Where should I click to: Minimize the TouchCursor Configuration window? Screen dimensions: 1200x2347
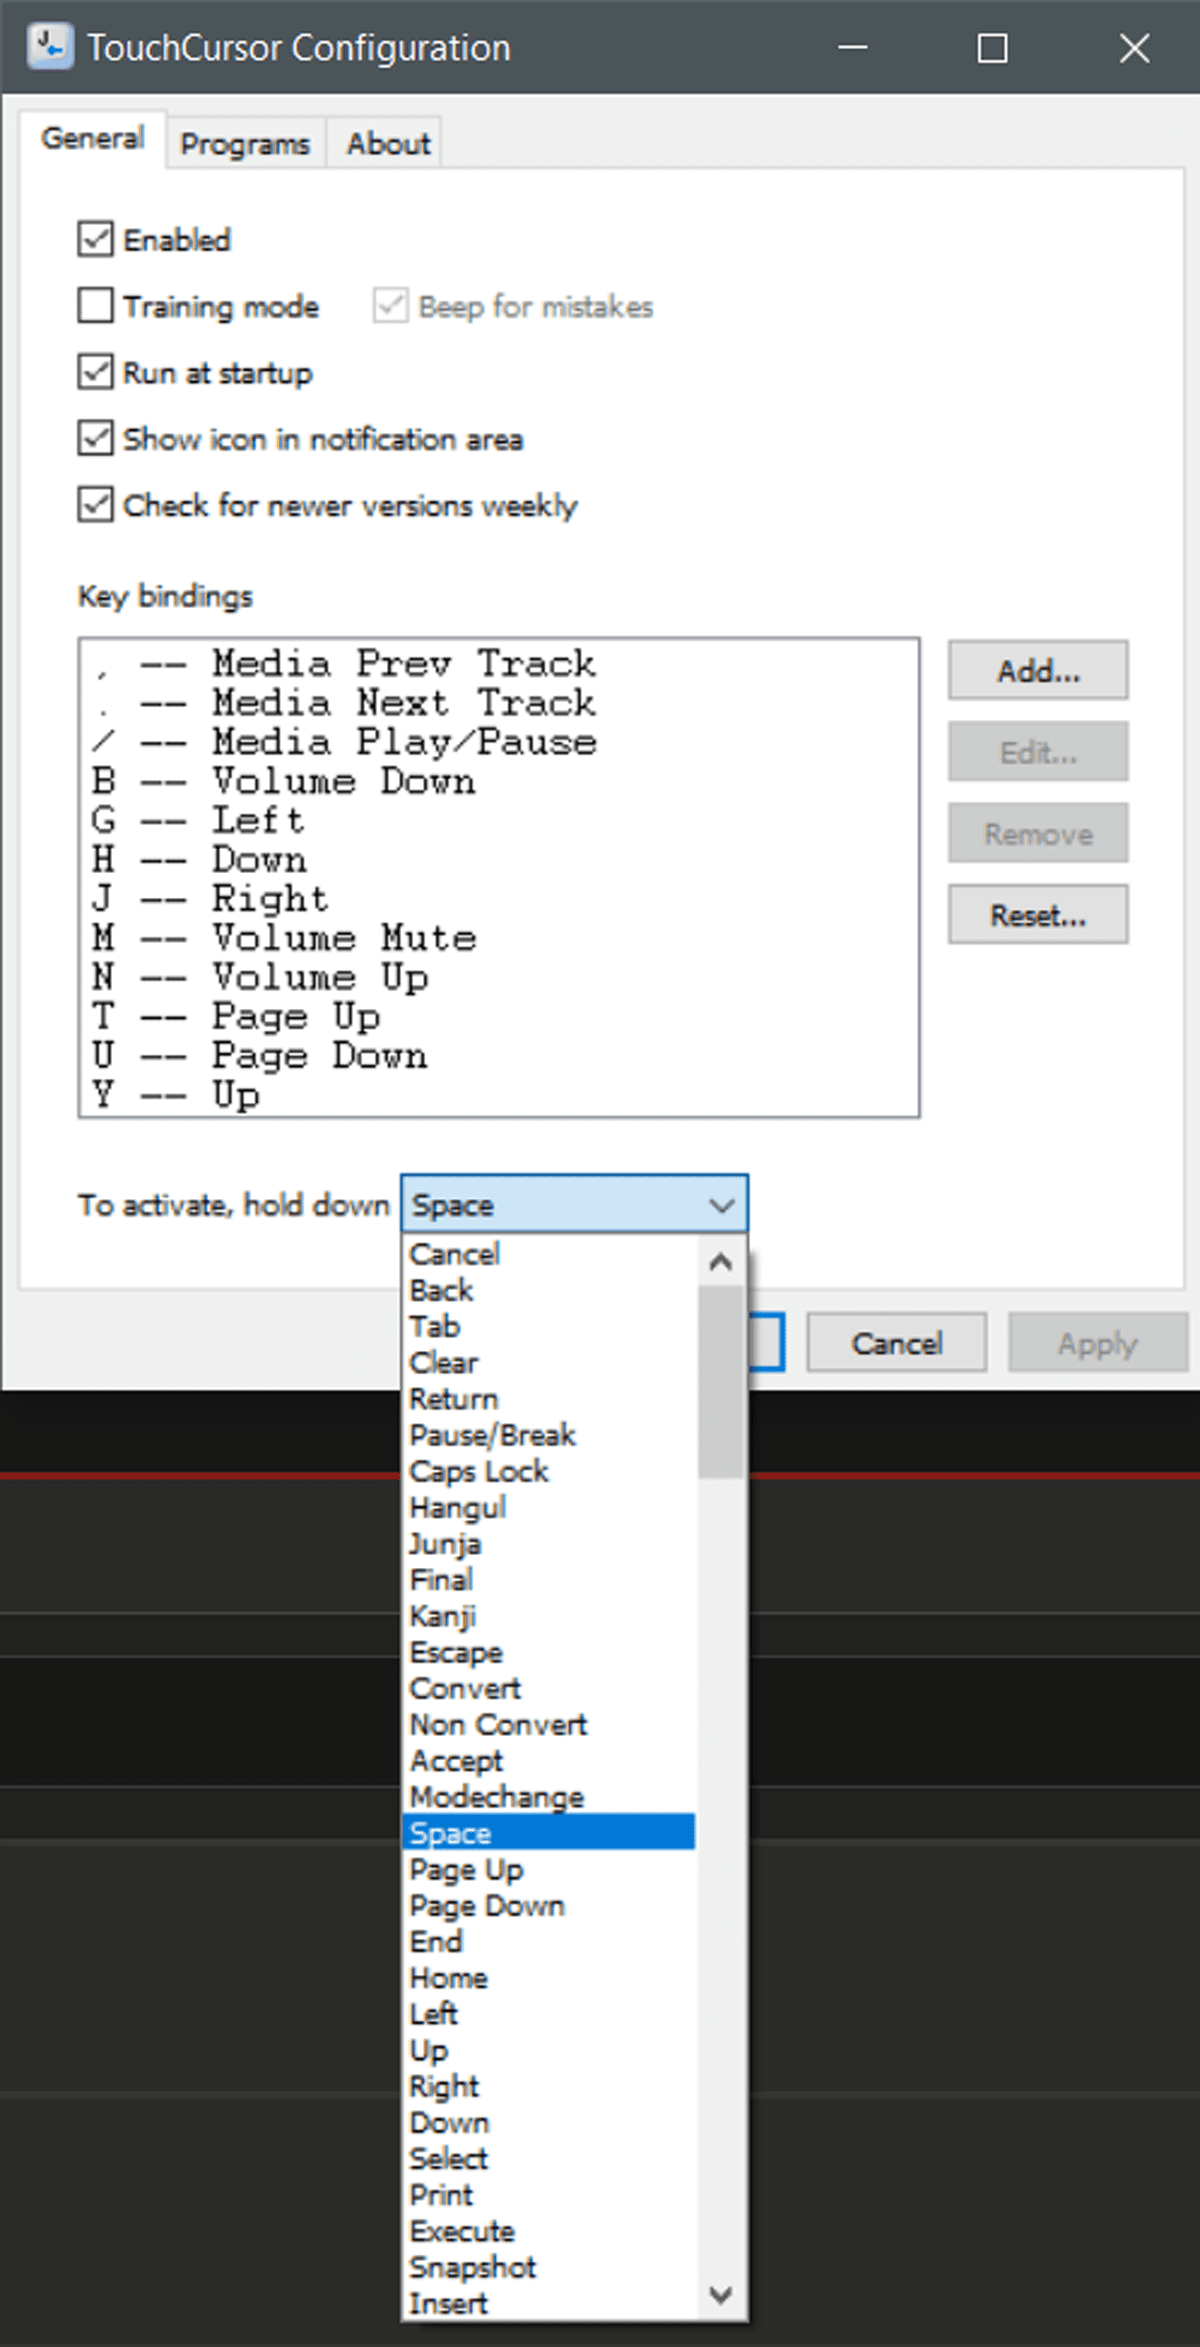pyautogui.click(x=852, y=47)
